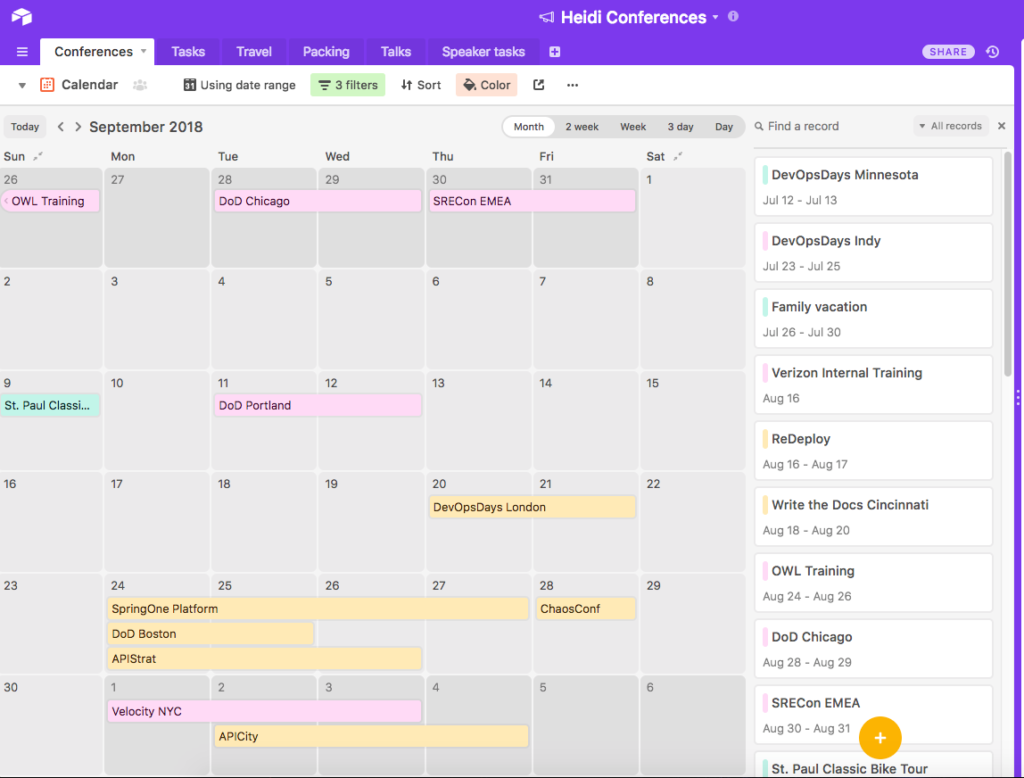Screen dimensions: 1024x778
Task: Open SpringOne Platform calendar event
Action: [x=318, y=609]
